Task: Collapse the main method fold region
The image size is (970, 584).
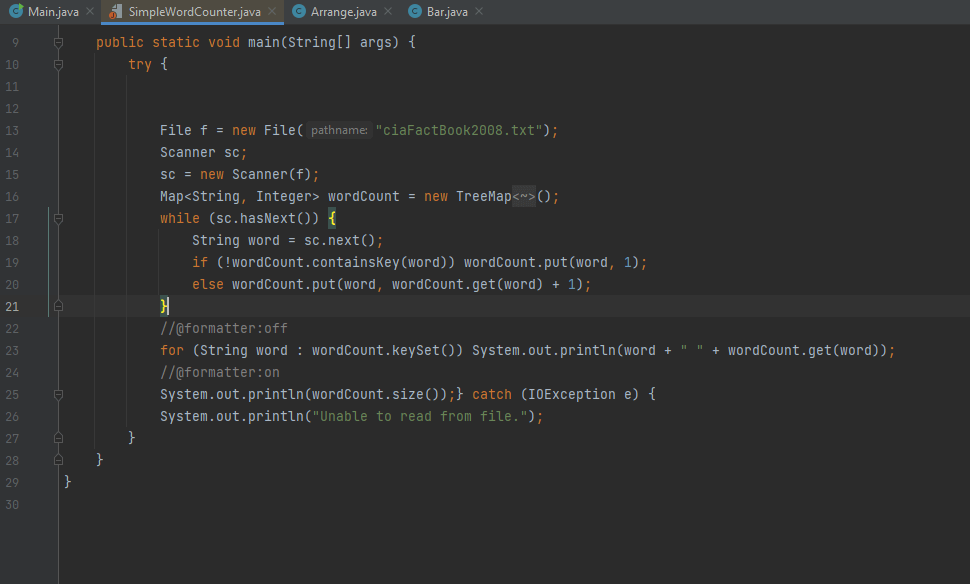Action: [57, 42]
